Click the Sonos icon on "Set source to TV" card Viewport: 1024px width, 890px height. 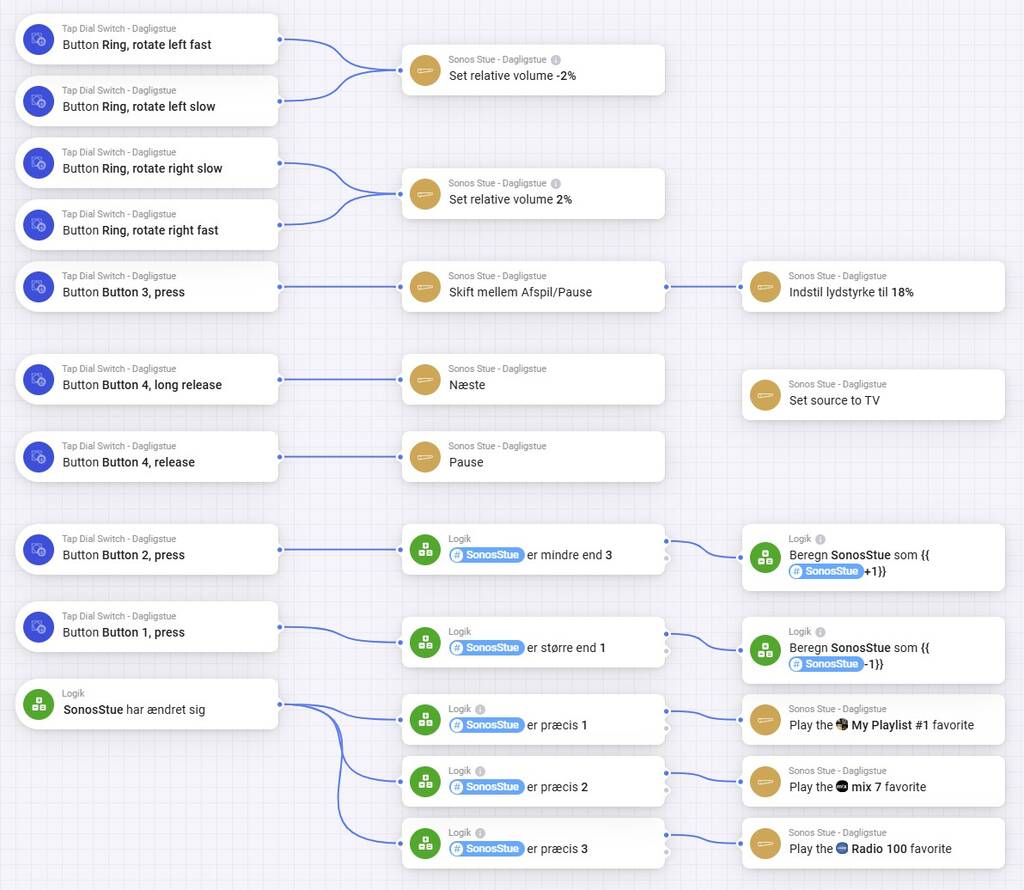(x=765, y=395)
